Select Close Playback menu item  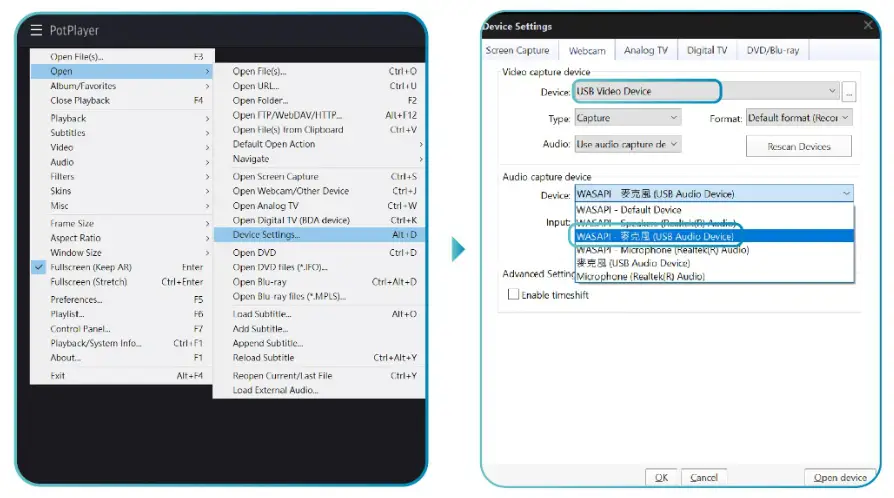[122, 100]
